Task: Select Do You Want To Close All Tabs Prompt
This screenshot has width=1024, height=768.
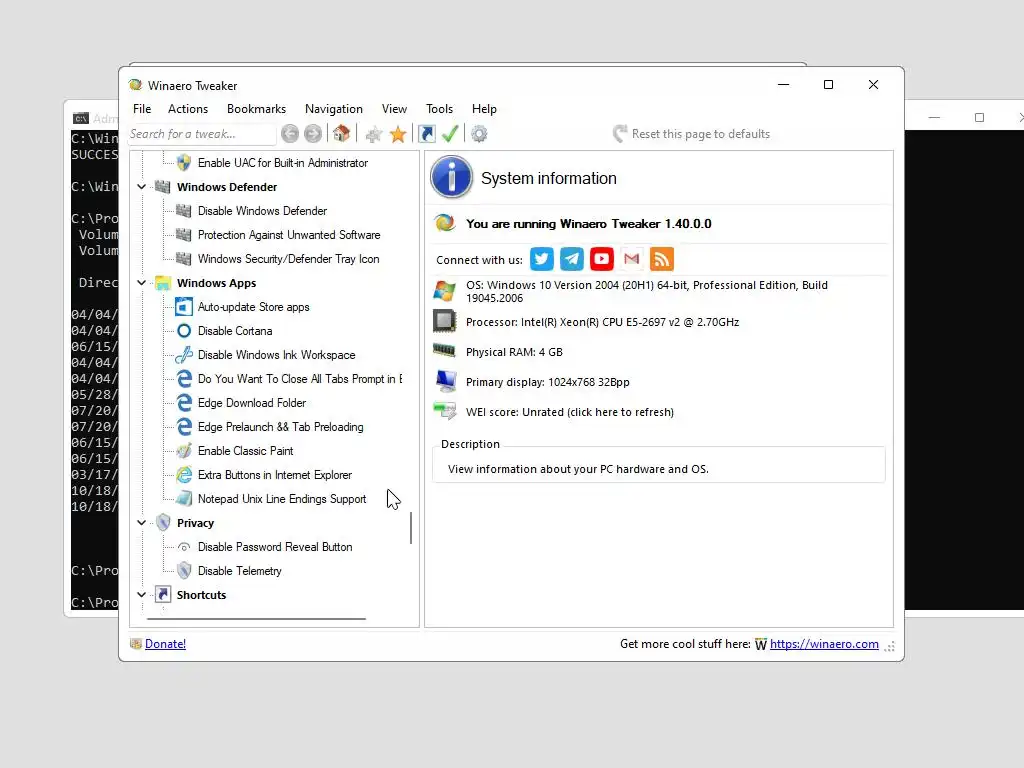Action: pos(300,379)
